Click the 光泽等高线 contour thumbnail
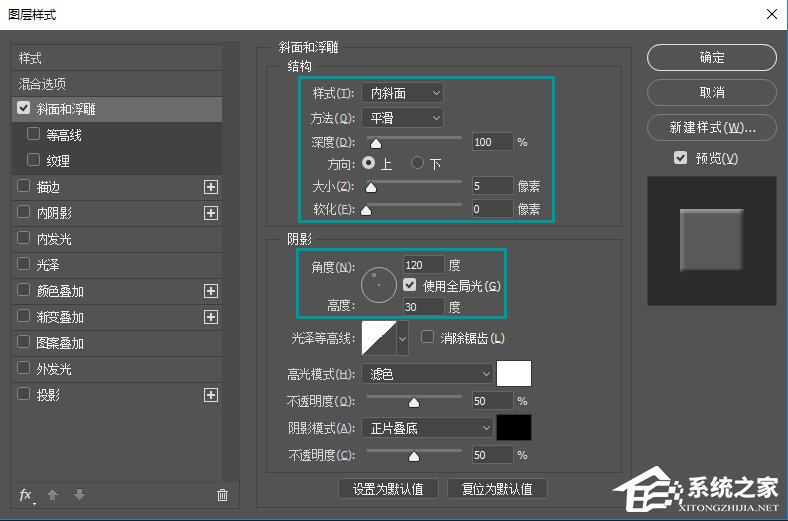 pos(379,339)
